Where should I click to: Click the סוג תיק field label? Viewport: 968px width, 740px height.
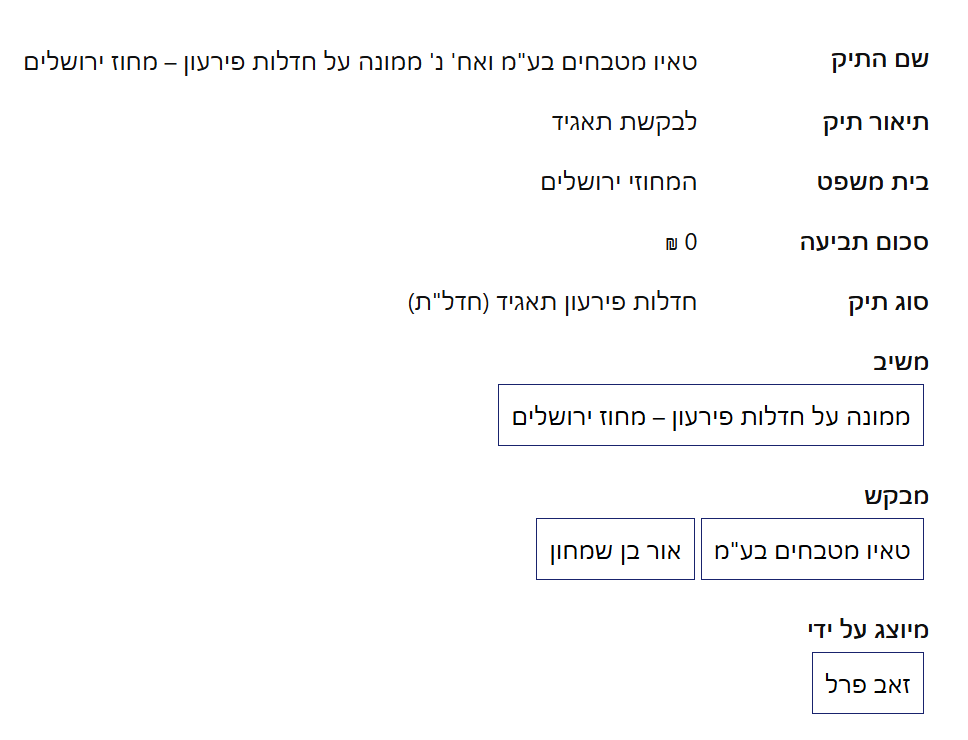pyautogui.click(x=887, y=302)
